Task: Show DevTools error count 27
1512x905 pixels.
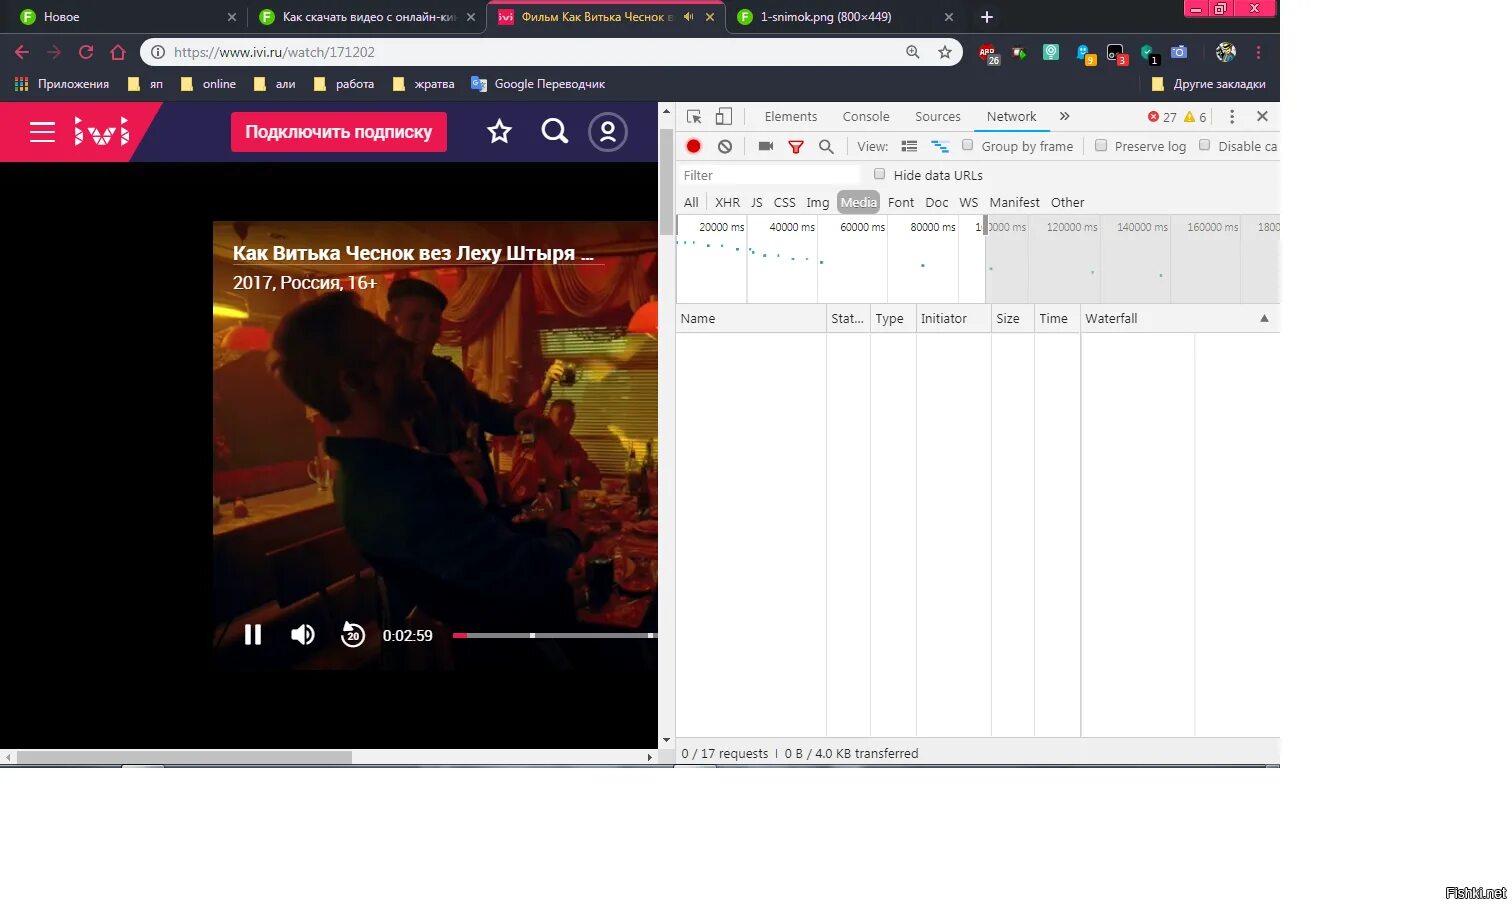Action: tap(1162, 117)
